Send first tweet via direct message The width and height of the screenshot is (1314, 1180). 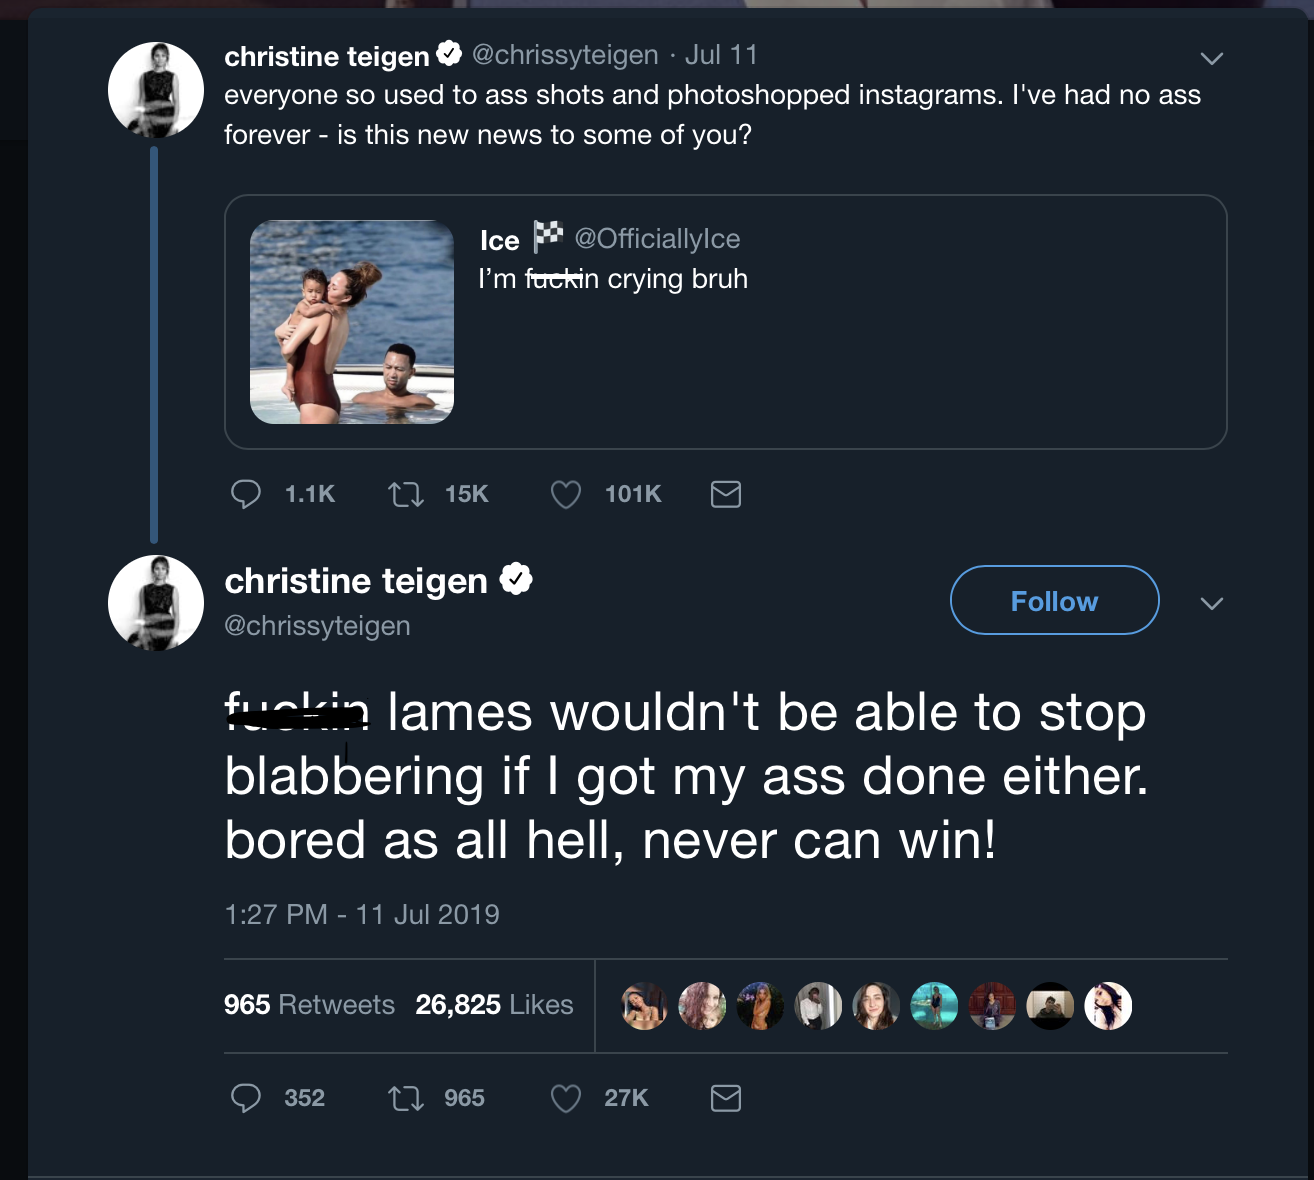coord(726,494)
